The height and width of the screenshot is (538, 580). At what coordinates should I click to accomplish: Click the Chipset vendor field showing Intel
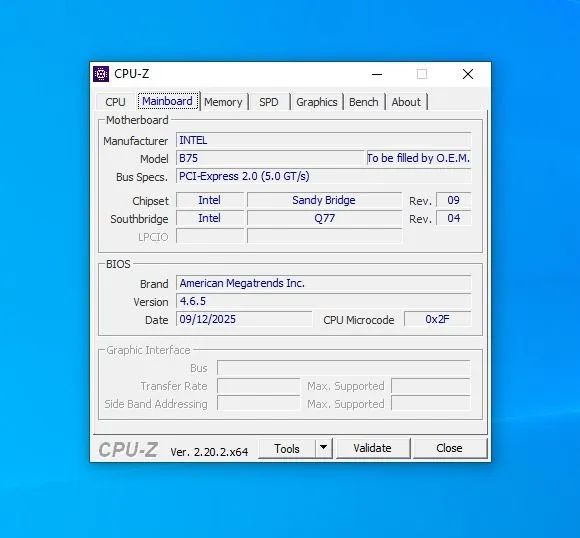(x=209, y=200)
